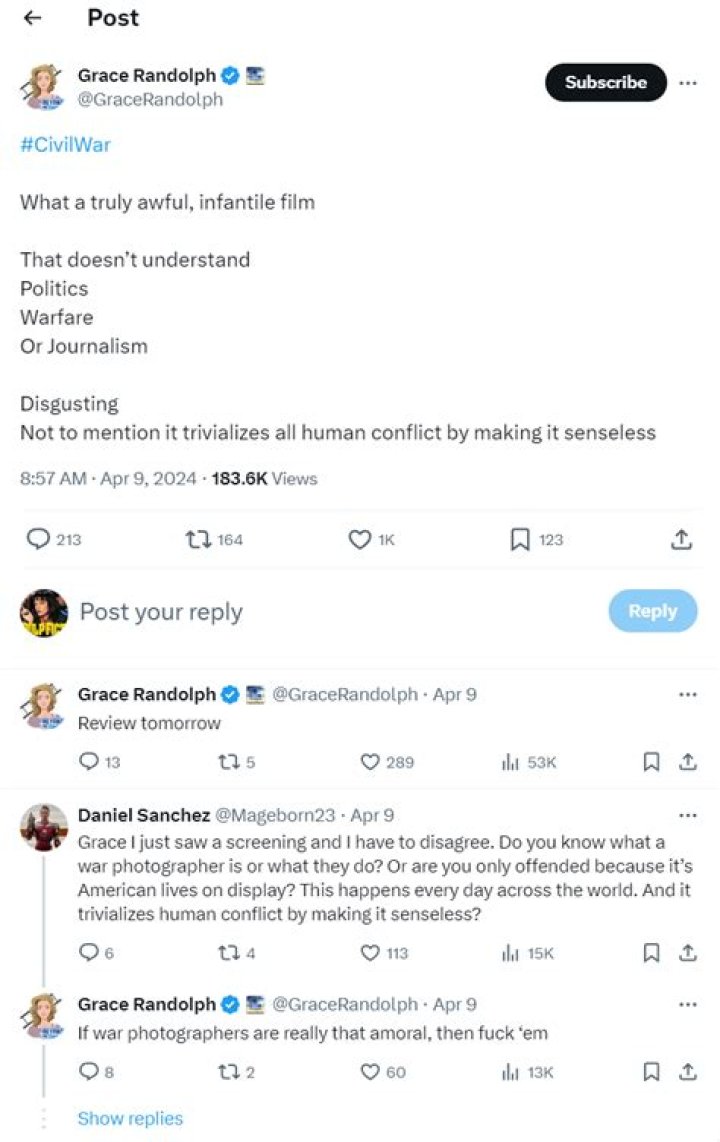The height and width of the screenshot is (1142, 720).
Task: Bookmark the main post with 123 bookmarks
Action: (x=520, y=539)
